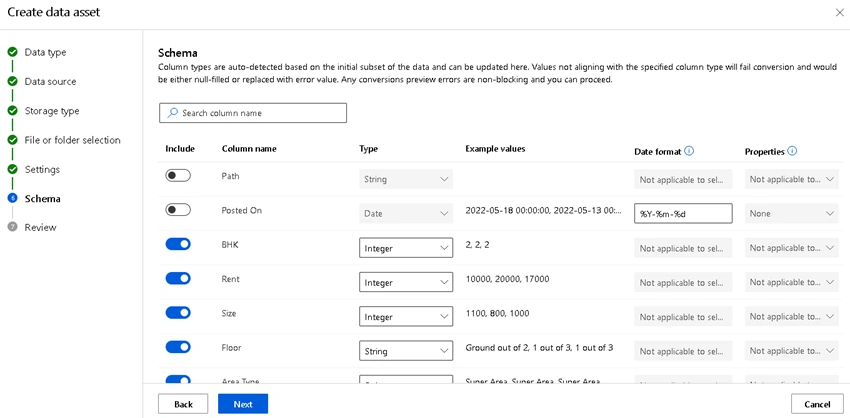Click the Settings step checkmark icon
The image size is (850, 418).
coord(12,169)
